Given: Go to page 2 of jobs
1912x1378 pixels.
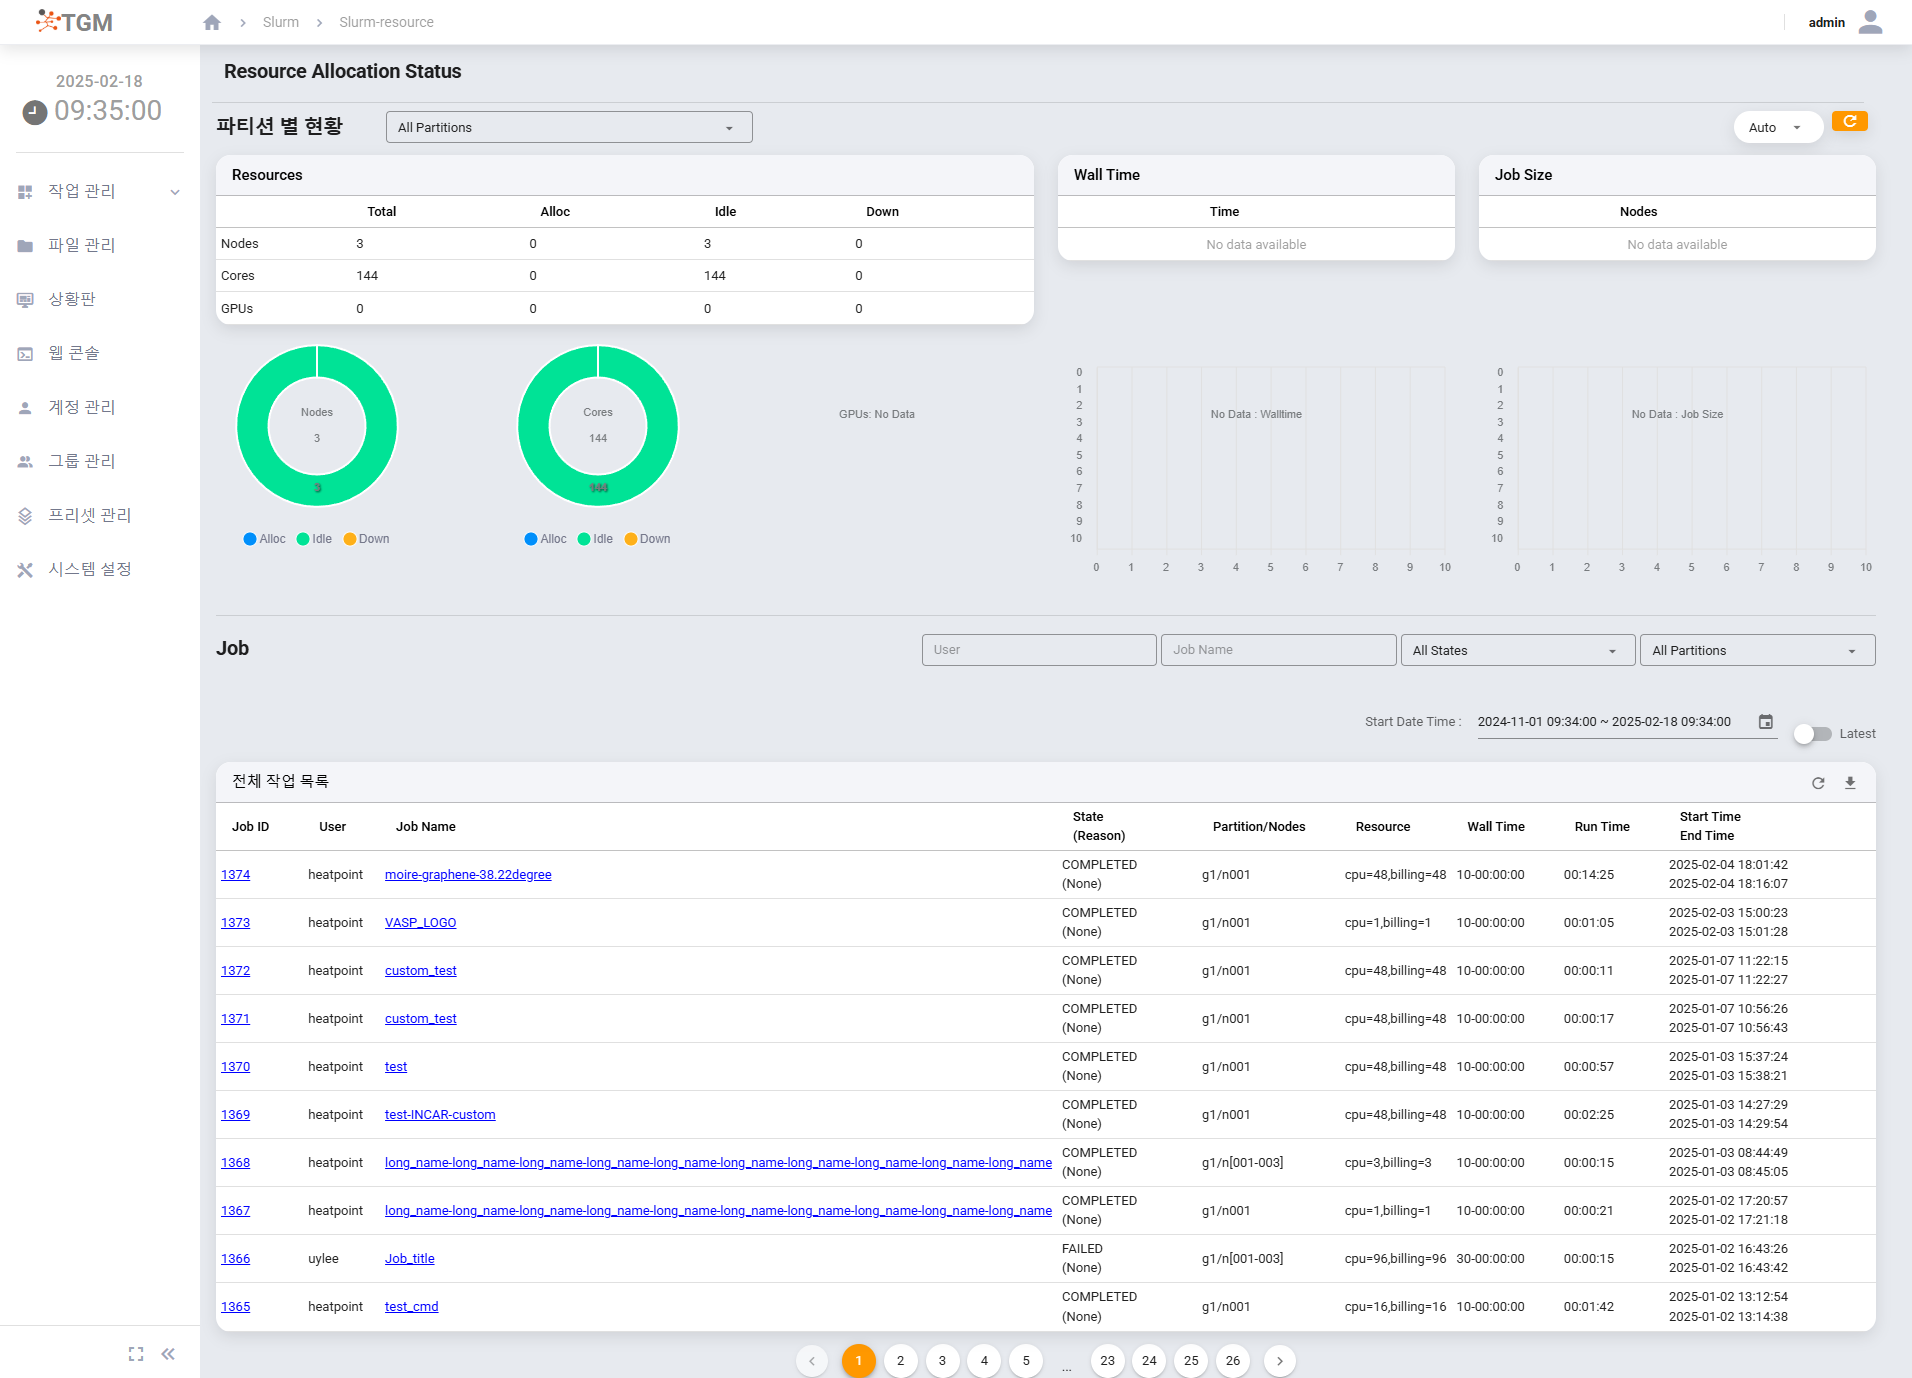Looking at the screenshot, I should point(900,1360).
